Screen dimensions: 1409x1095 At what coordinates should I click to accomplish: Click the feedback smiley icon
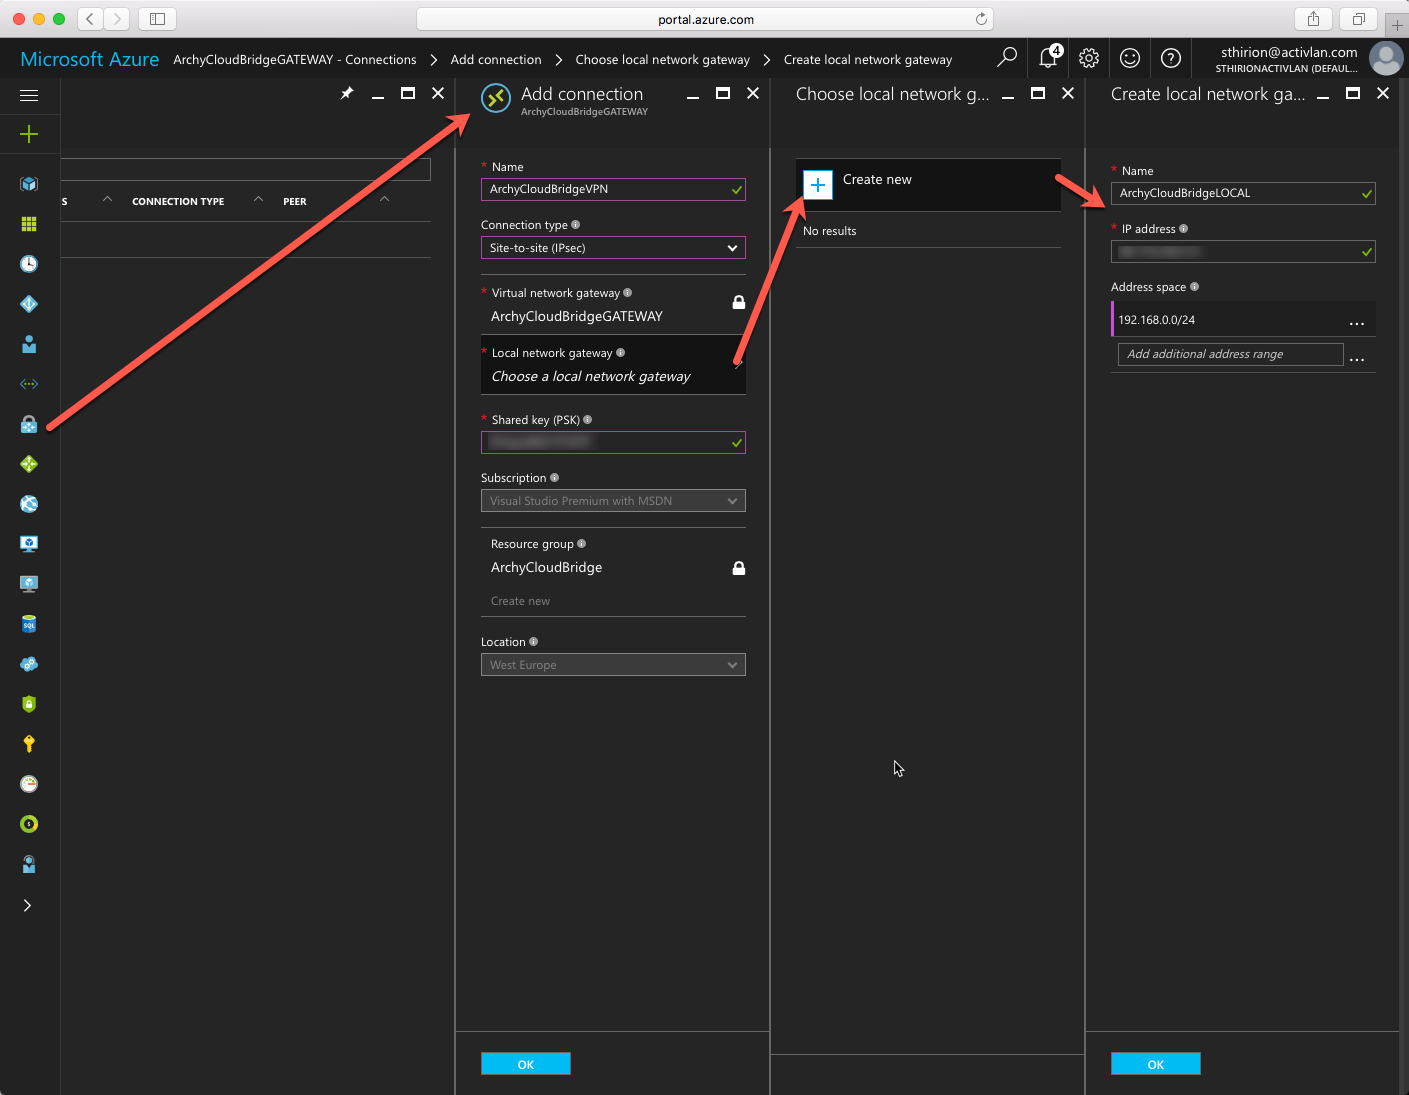(1130, 58)
